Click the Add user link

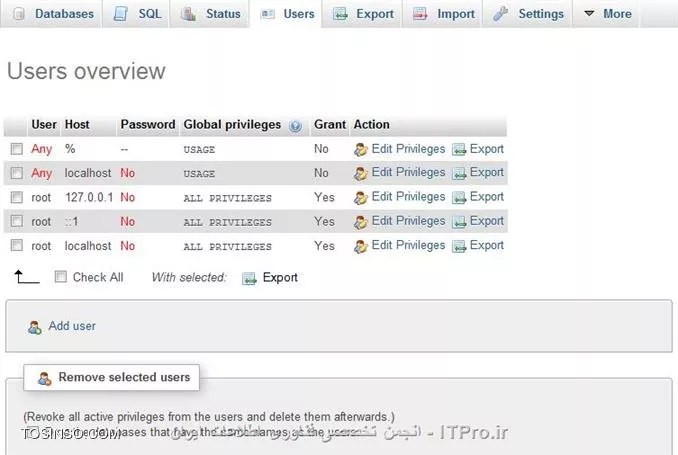pyautogui.click(x=72, y=326)
